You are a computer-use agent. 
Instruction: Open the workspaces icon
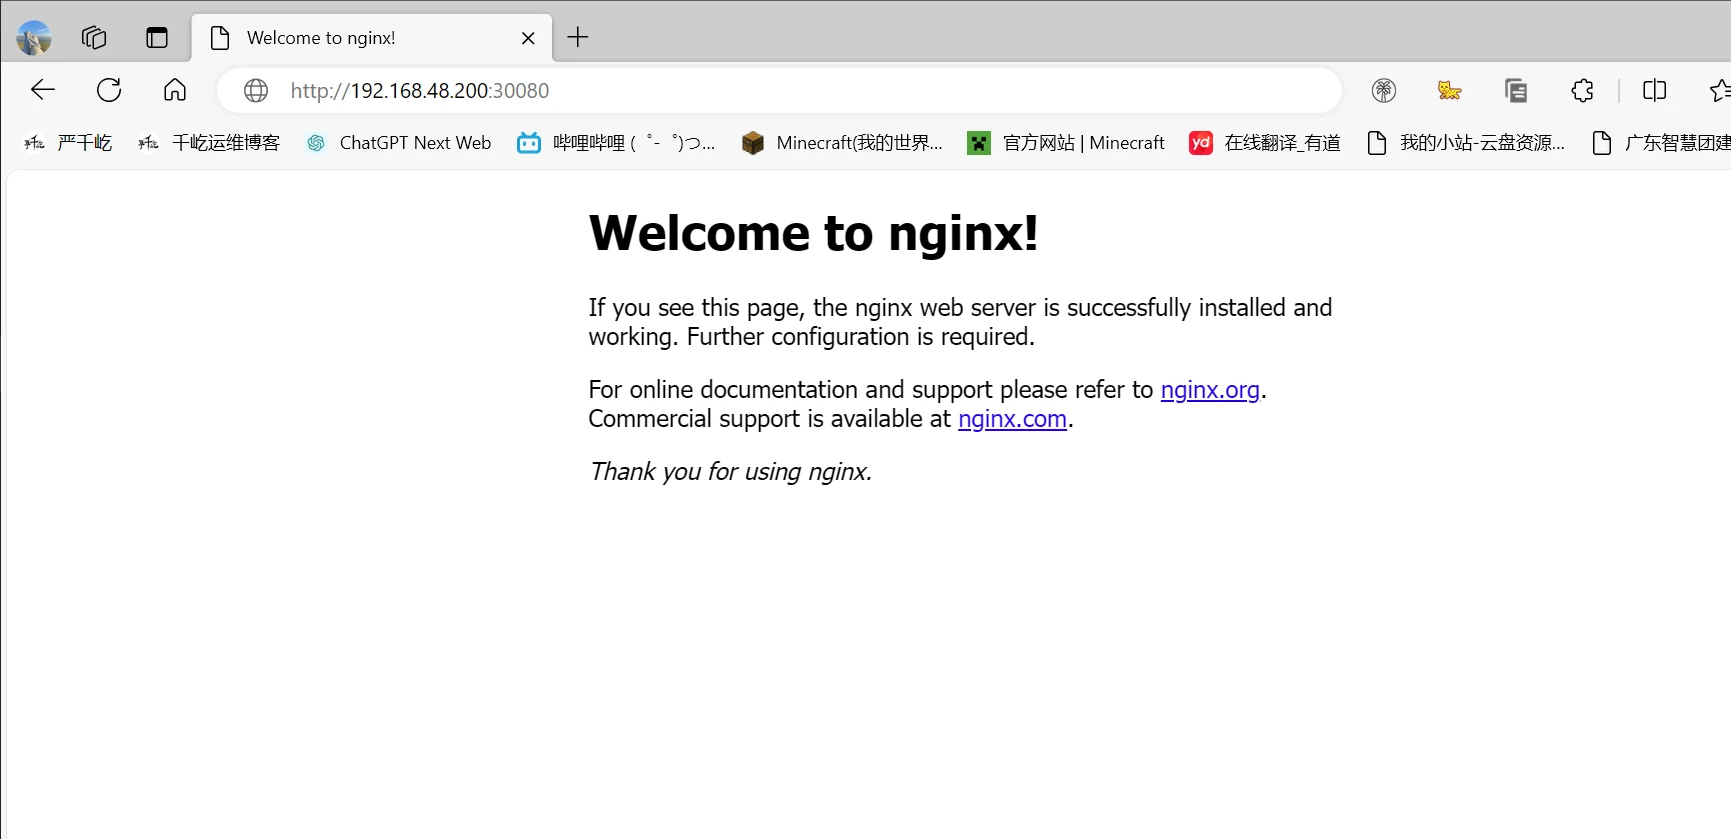coord(94,38)
